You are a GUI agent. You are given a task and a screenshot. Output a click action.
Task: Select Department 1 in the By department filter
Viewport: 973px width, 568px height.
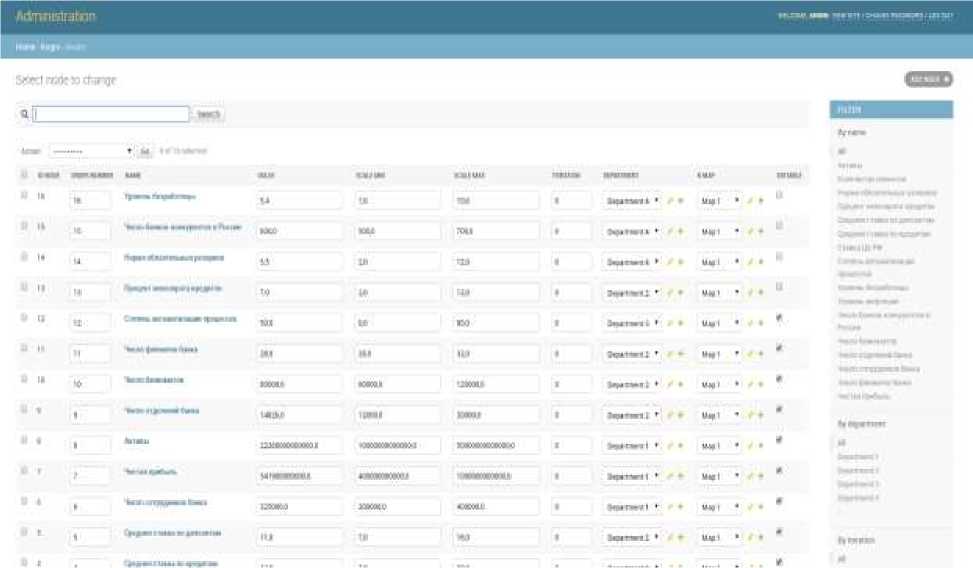point(858,456)
